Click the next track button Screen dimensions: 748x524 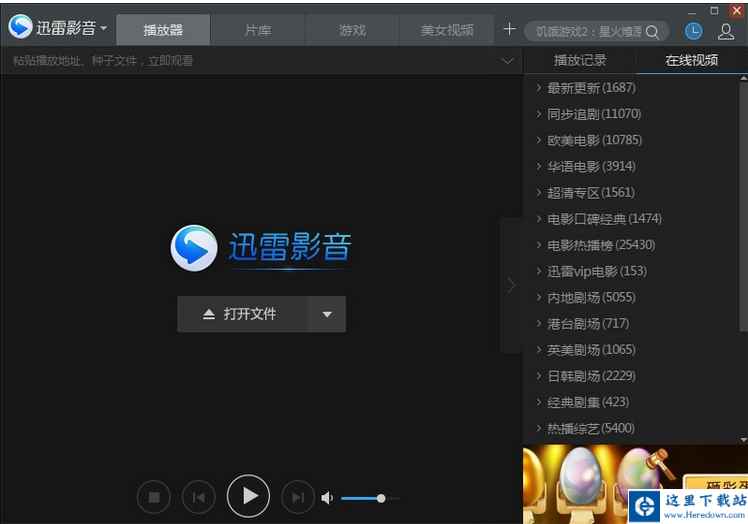click(298, 497)
